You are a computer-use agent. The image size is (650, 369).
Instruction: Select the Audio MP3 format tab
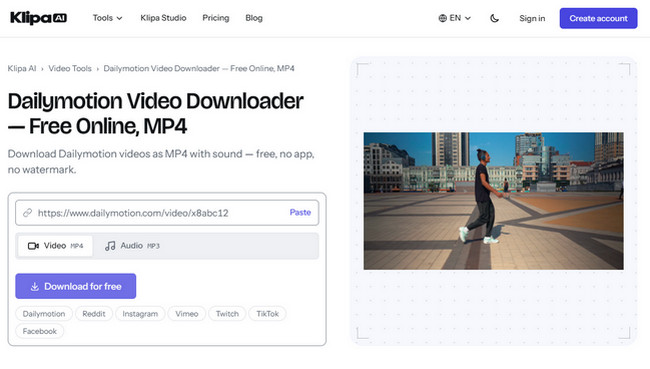[132, 246]
